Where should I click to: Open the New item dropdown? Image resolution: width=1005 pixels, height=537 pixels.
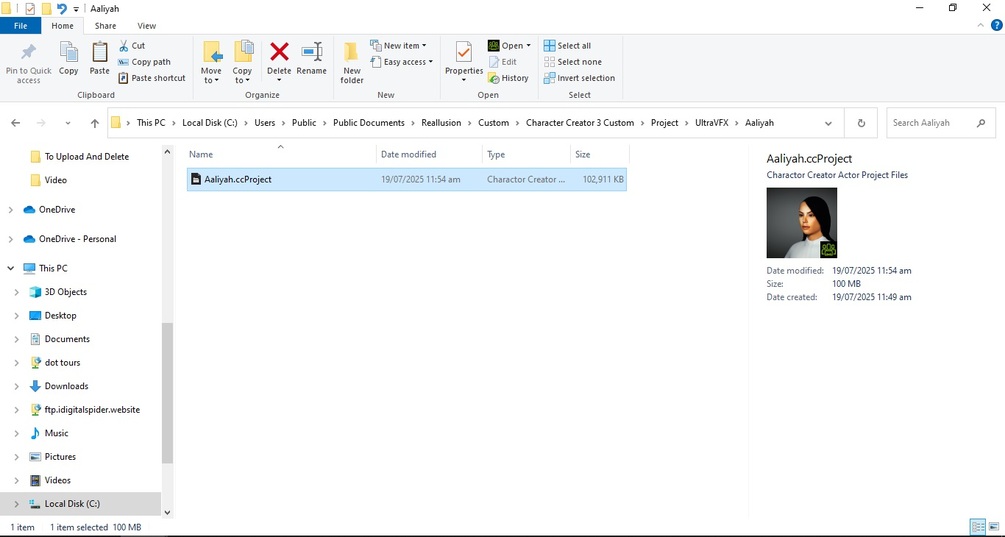click(x=398, y=45)
